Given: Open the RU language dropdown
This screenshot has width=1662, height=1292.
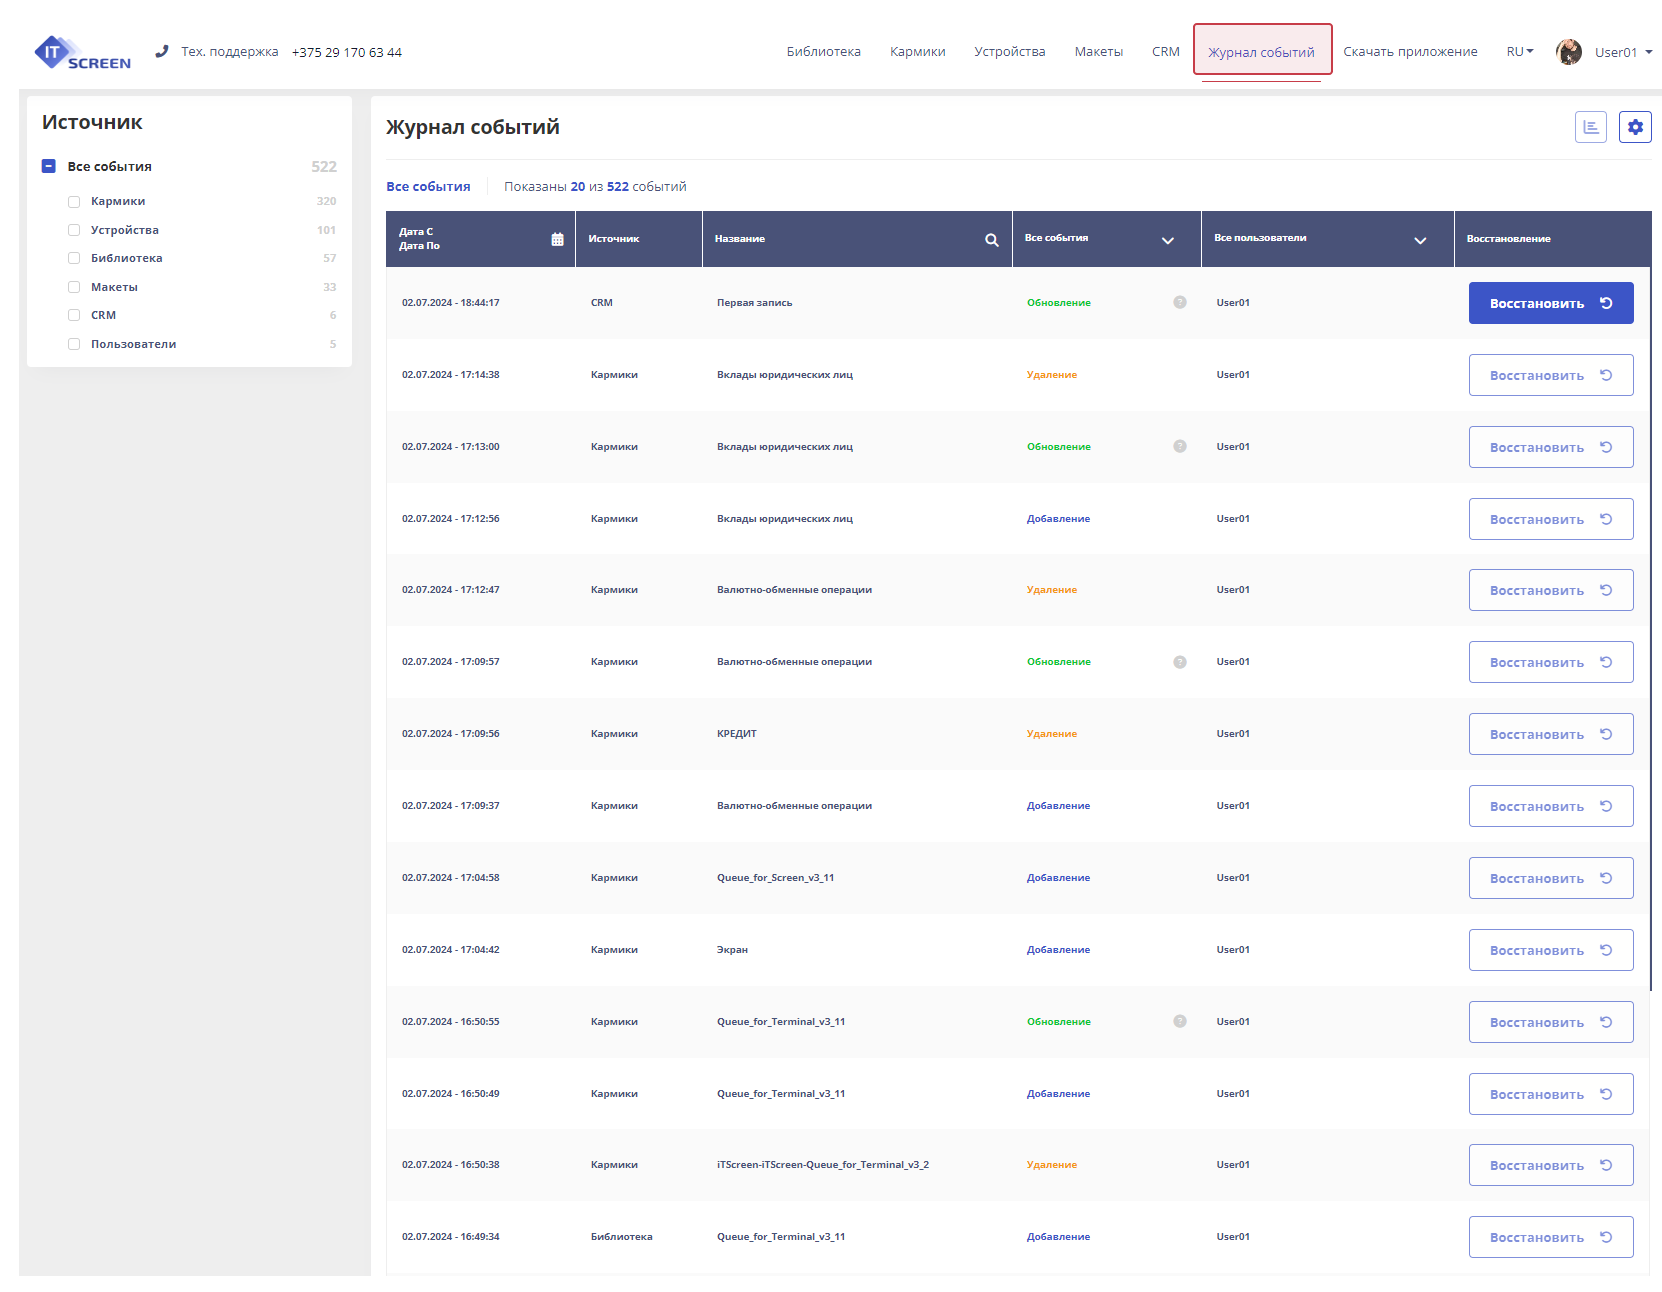Looking at the screenshot, I should [1520, 52].
